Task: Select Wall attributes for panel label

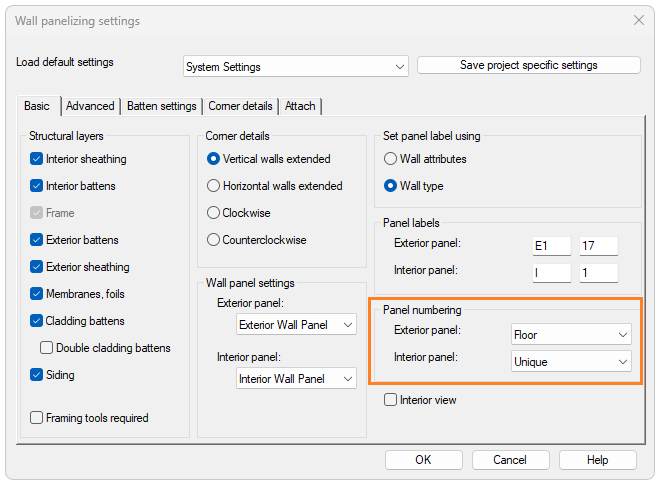Action: 391,159
